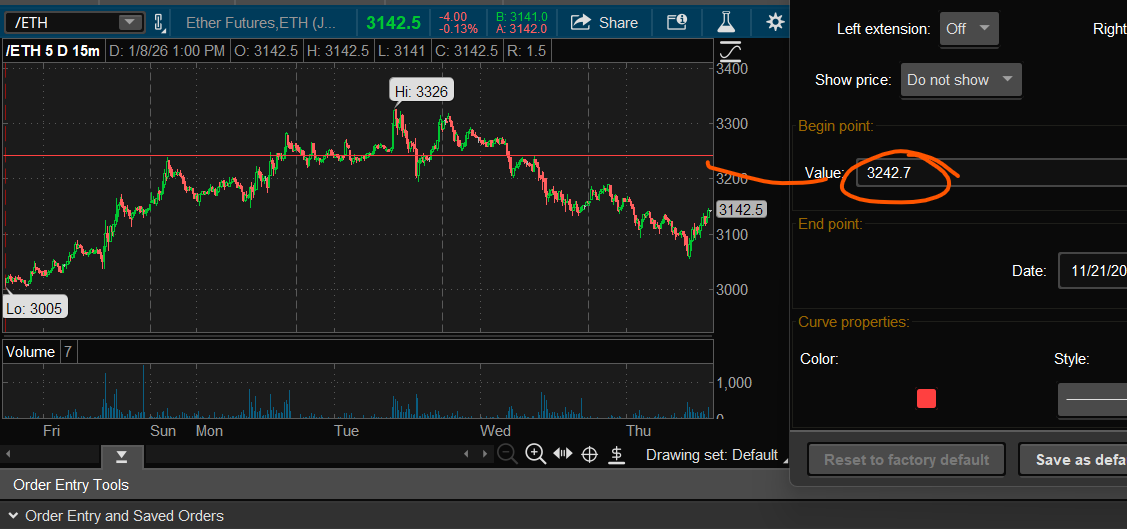This screenshot has height=529, width=1127.
Task: Click the horizontal pan arrows icon
Action: coord(563,454)
